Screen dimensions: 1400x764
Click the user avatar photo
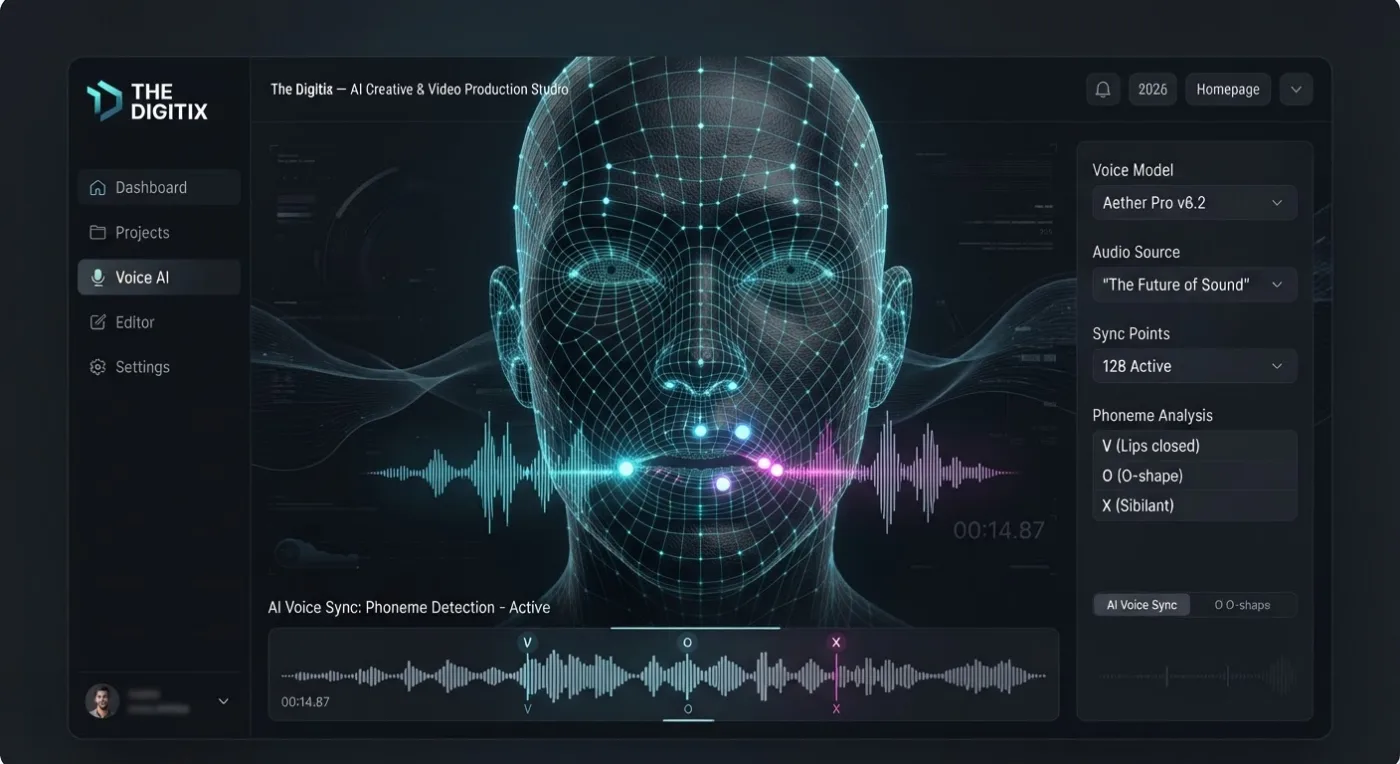point(102,701)
